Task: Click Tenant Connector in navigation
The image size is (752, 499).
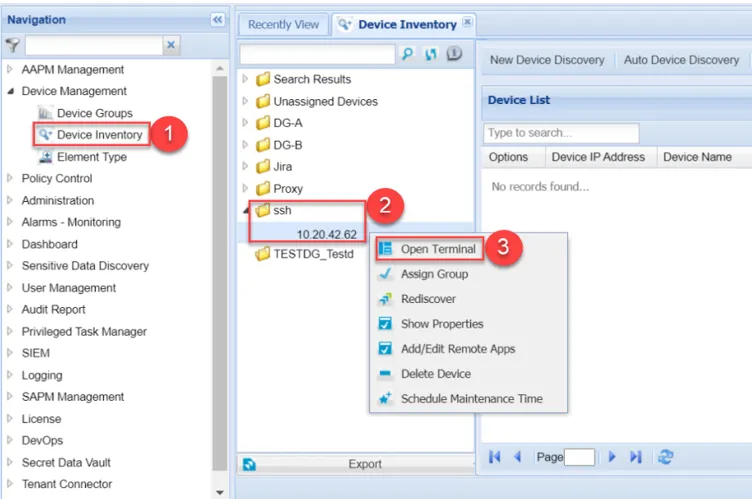Action: (67, 484)
